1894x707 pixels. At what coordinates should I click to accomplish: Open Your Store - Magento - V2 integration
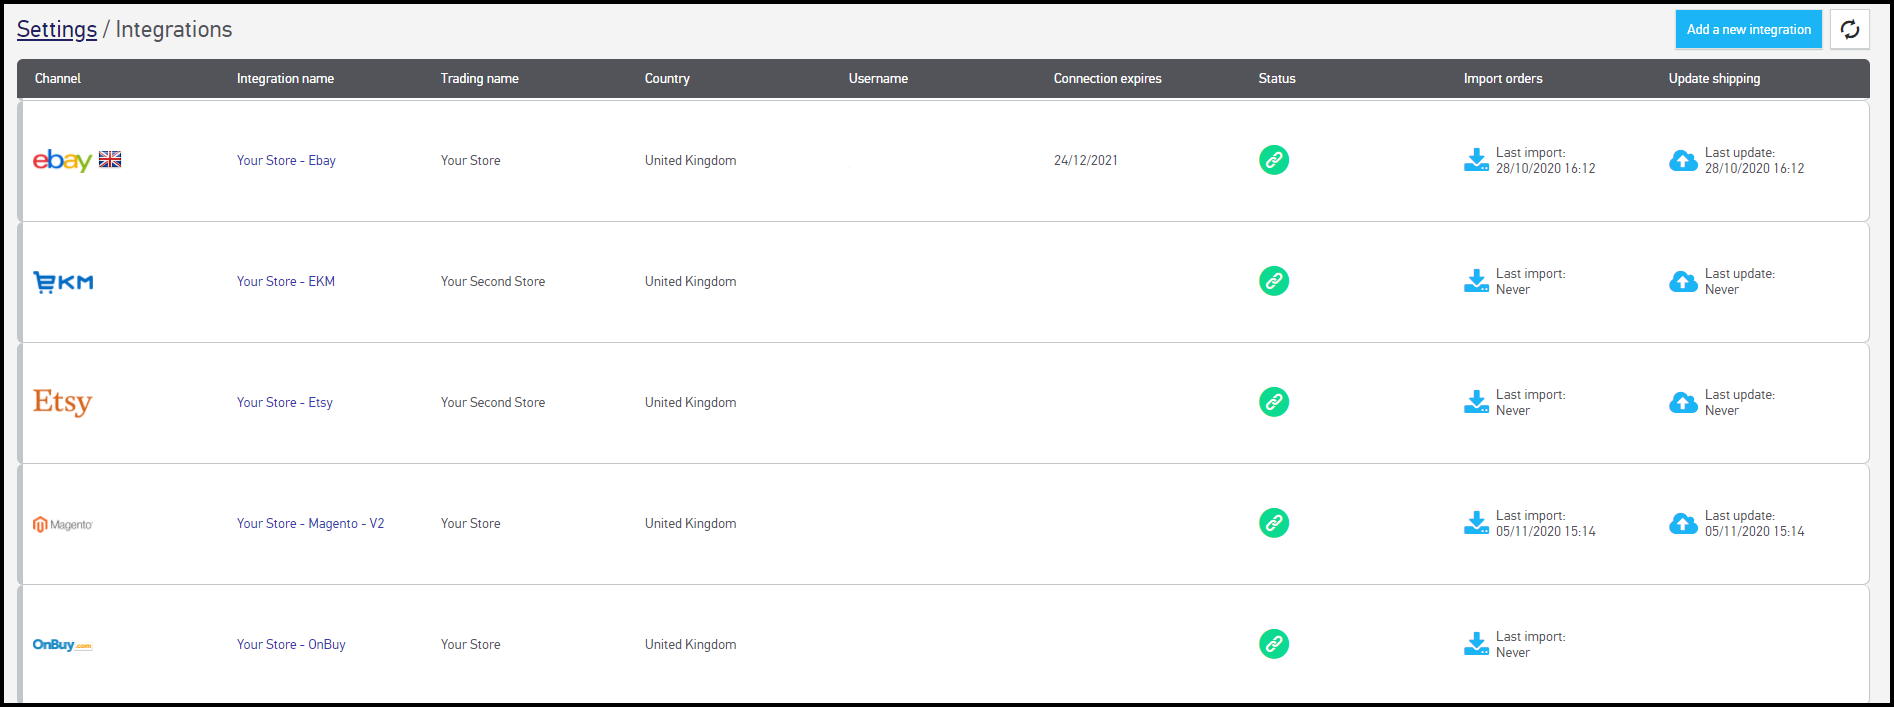pos(310,523)
